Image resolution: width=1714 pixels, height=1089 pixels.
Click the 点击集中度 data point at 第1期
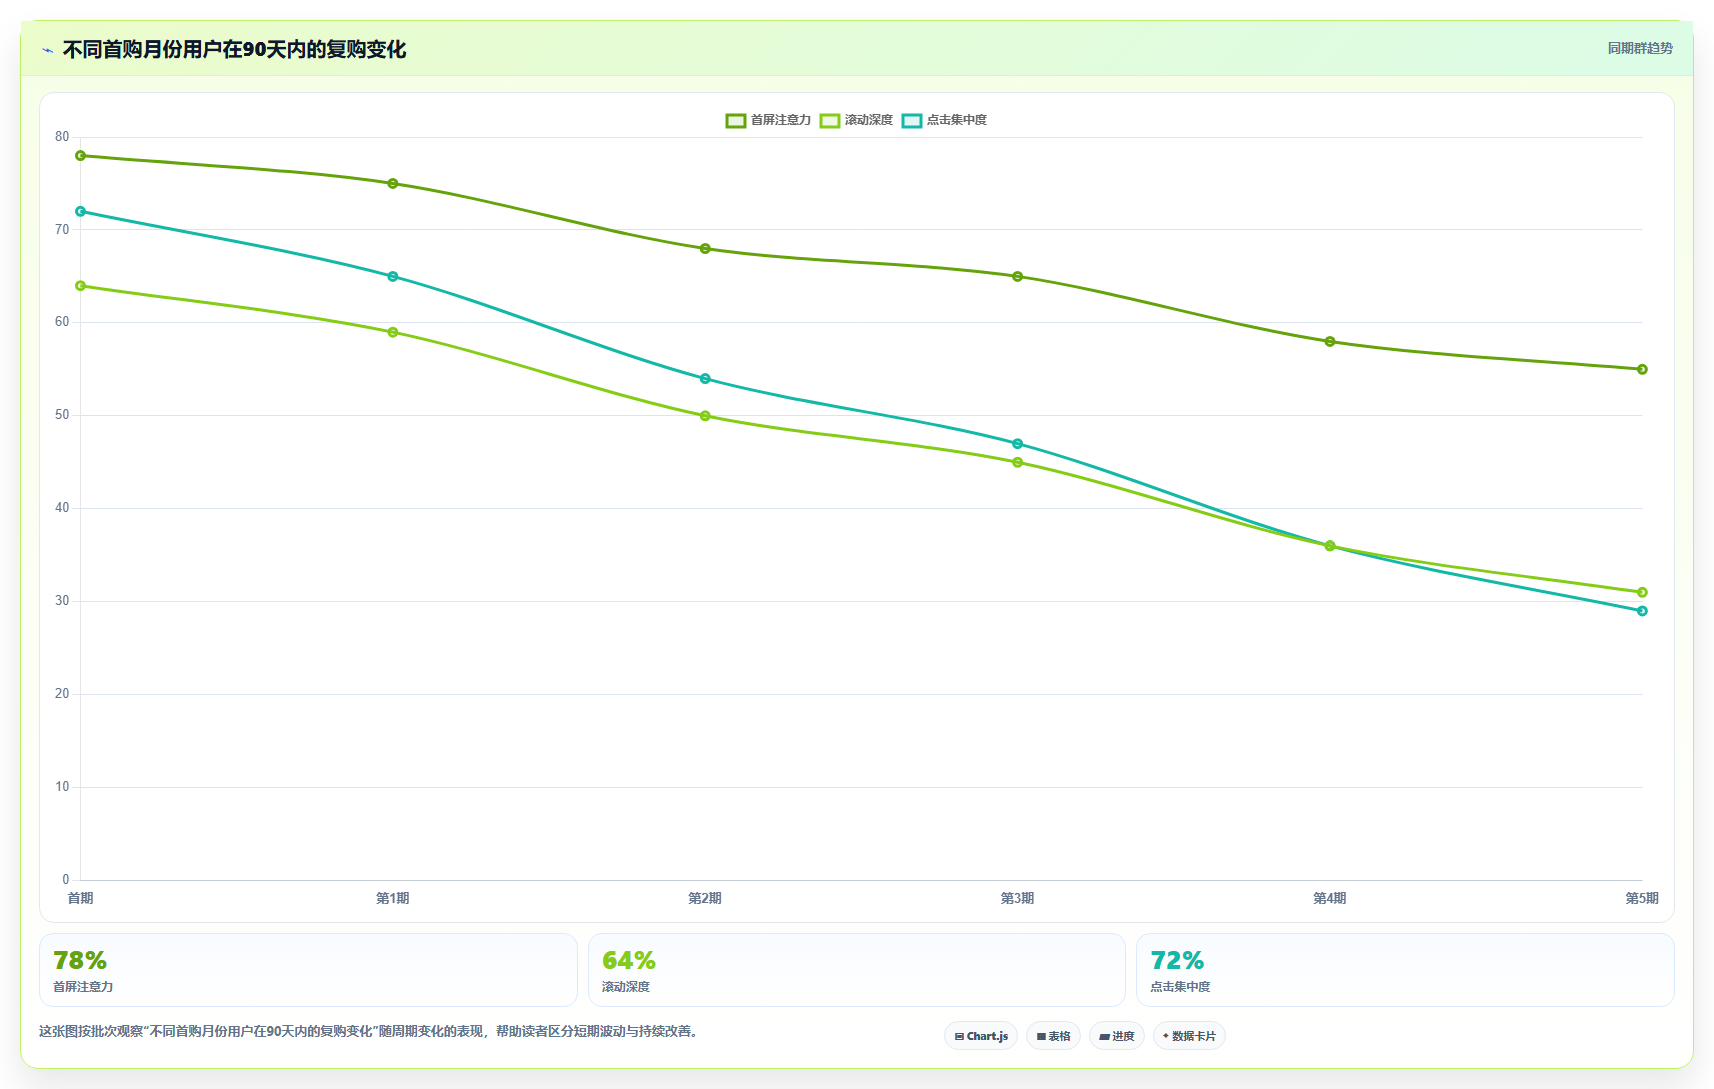point(393,277)
